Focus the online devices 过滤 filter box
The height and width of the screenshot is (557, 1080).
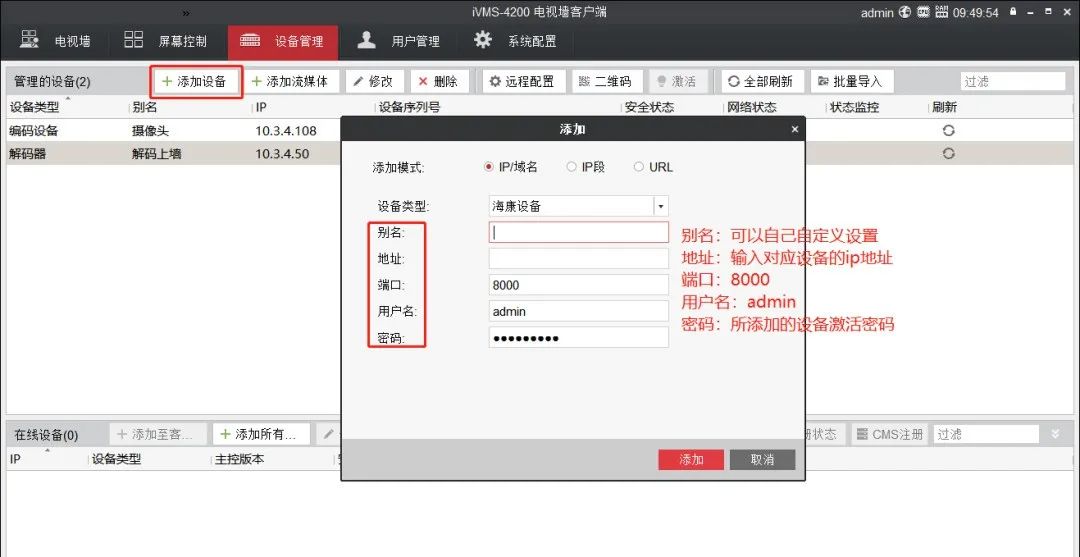[986, 434]
